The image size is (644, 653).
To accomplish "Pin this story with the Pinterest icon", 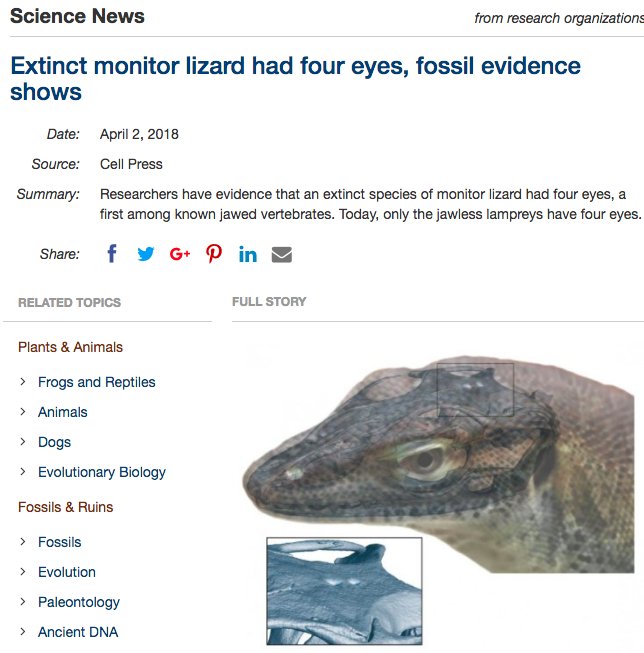I will [214, 253].
